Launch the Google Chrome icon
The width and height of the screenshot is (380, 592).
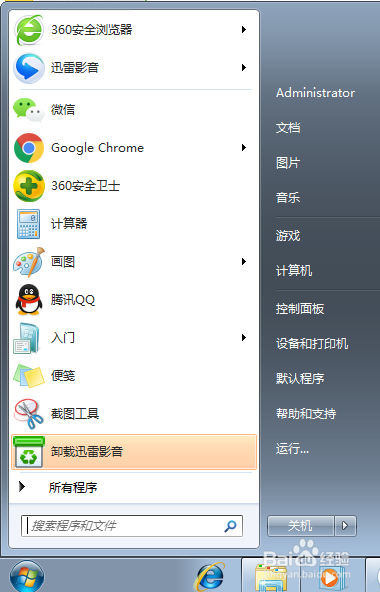[29, 148]
